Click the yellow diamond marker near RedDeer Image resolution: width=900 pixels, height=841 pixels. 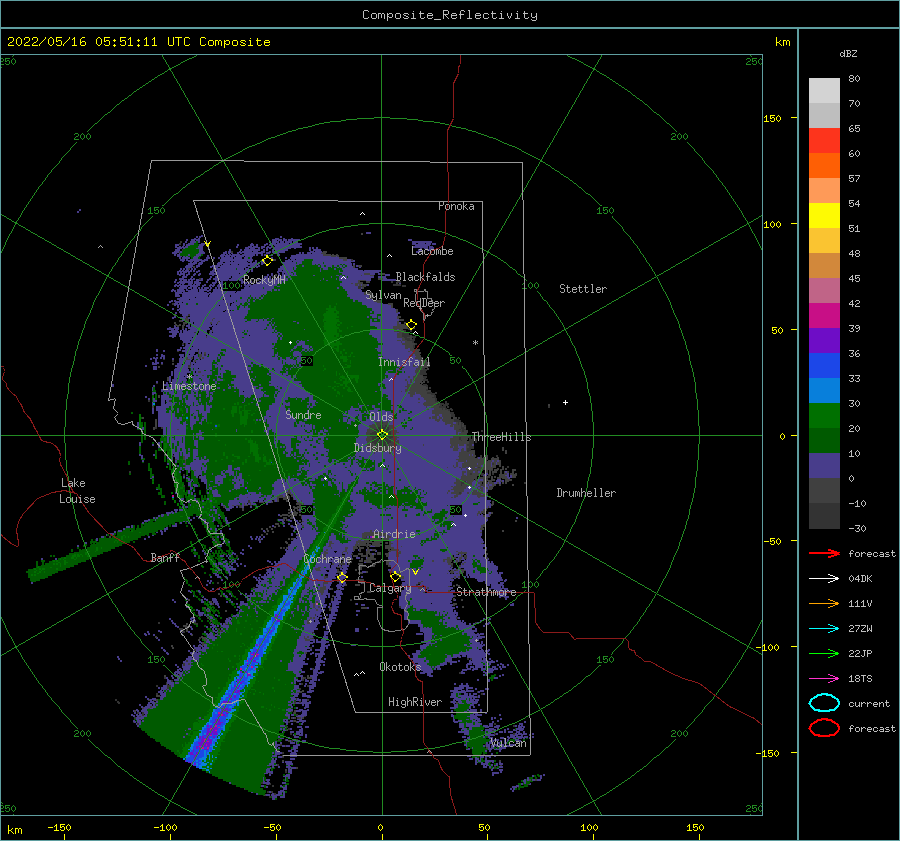(x=412, y=325)
